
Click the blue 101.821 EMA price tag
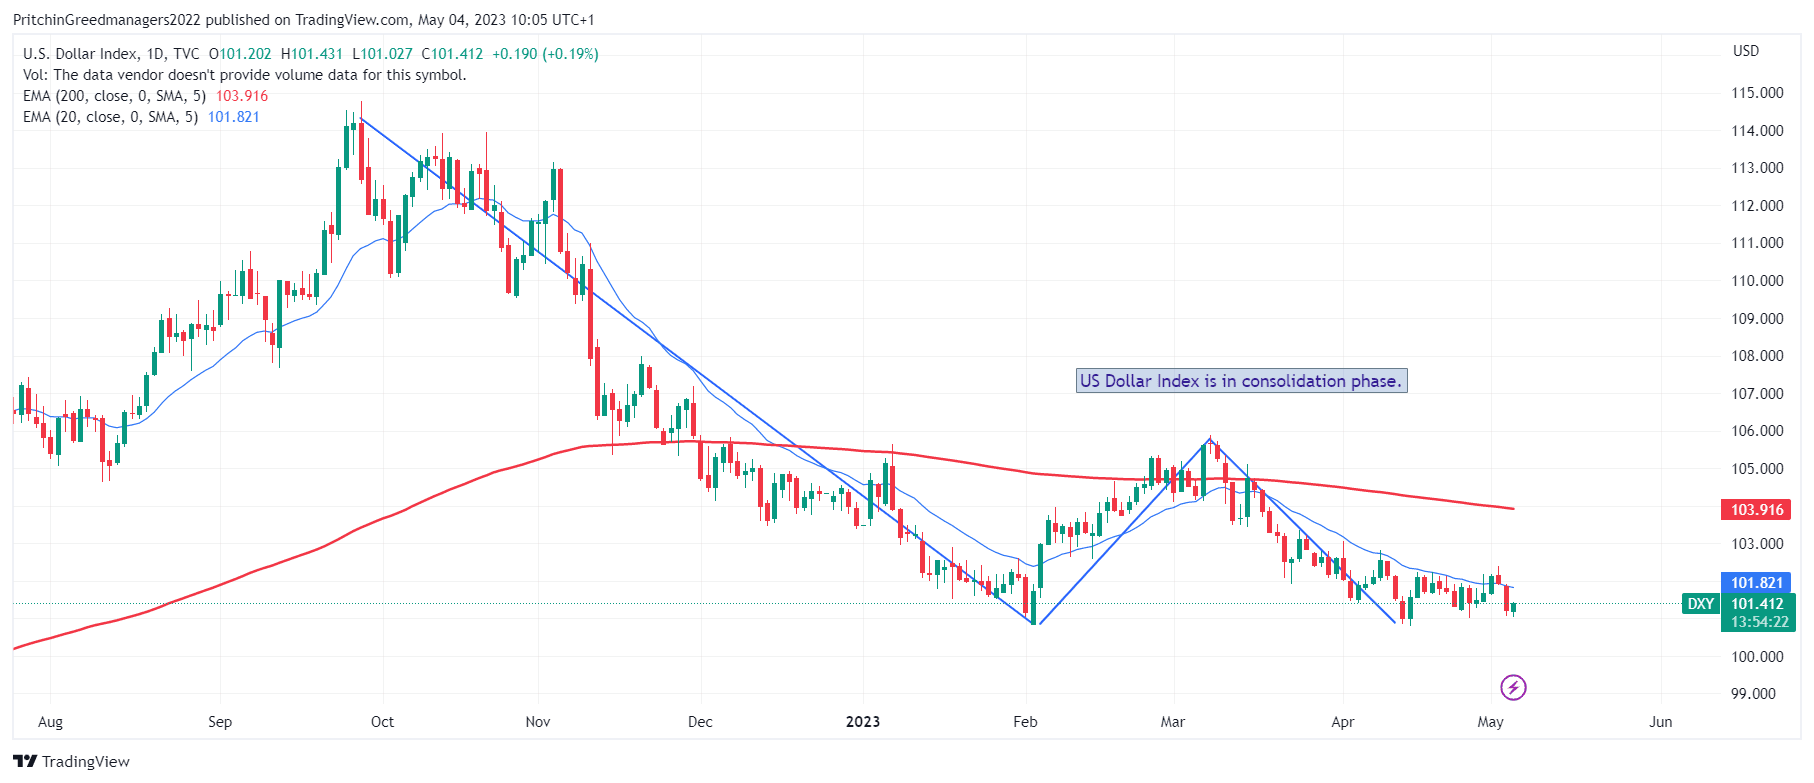click(1757, 583)
